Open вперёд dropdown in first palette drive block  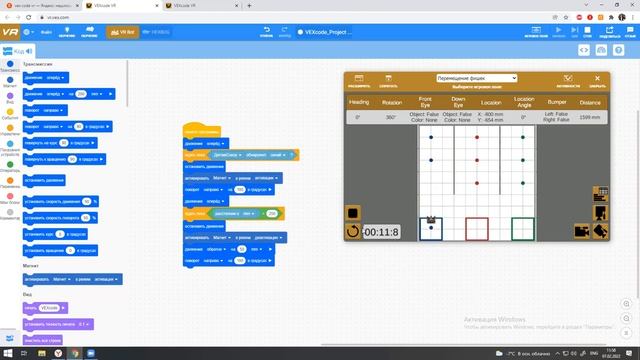[56, 78]
